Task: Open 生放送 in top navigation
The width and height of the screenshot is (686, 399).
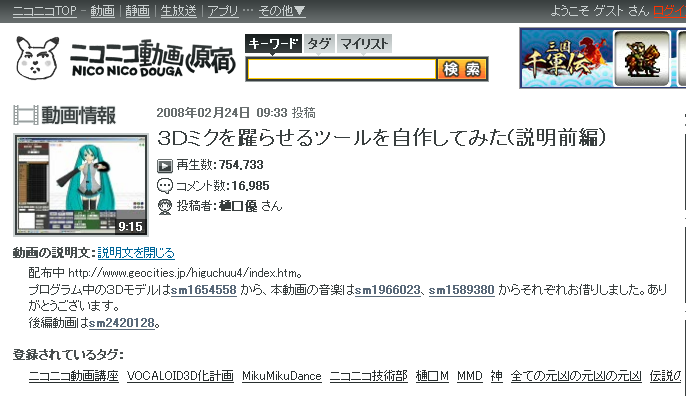Action: click(x=178, y=10)
